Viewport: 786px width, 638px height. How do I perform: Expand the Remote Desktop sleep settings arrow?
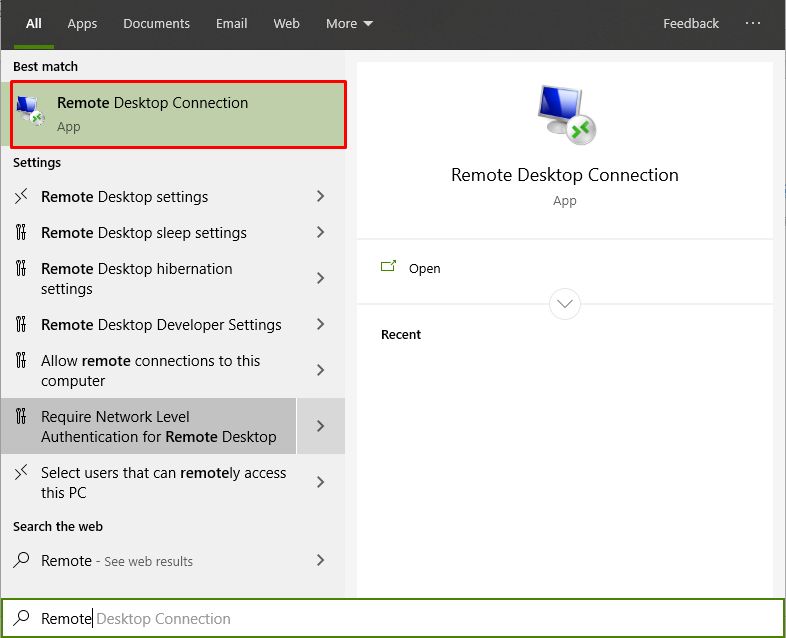pos(320,233)
